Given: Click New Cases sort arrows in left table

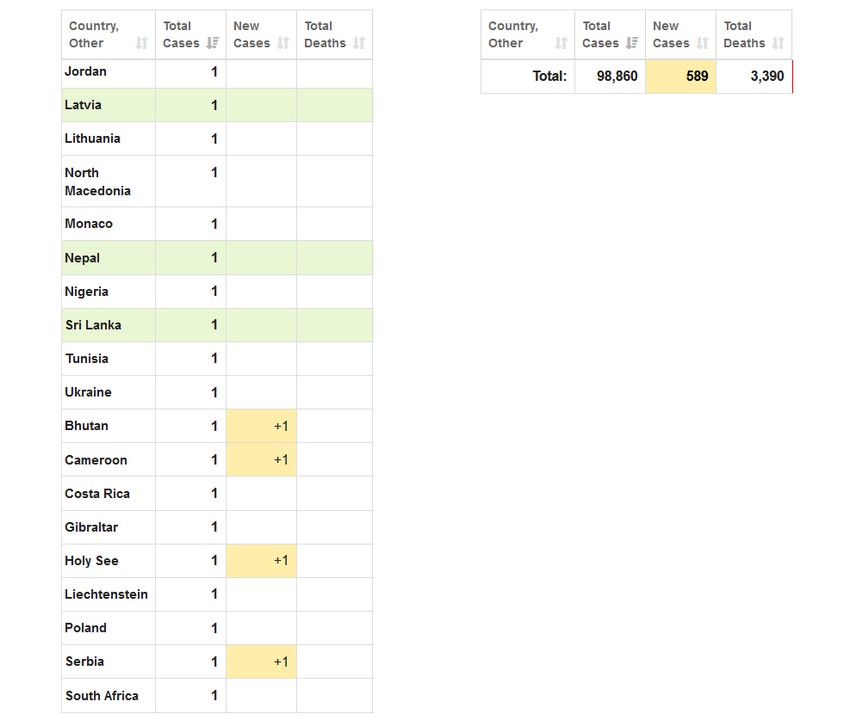Looking at the screenshot, I should [283, 43].
